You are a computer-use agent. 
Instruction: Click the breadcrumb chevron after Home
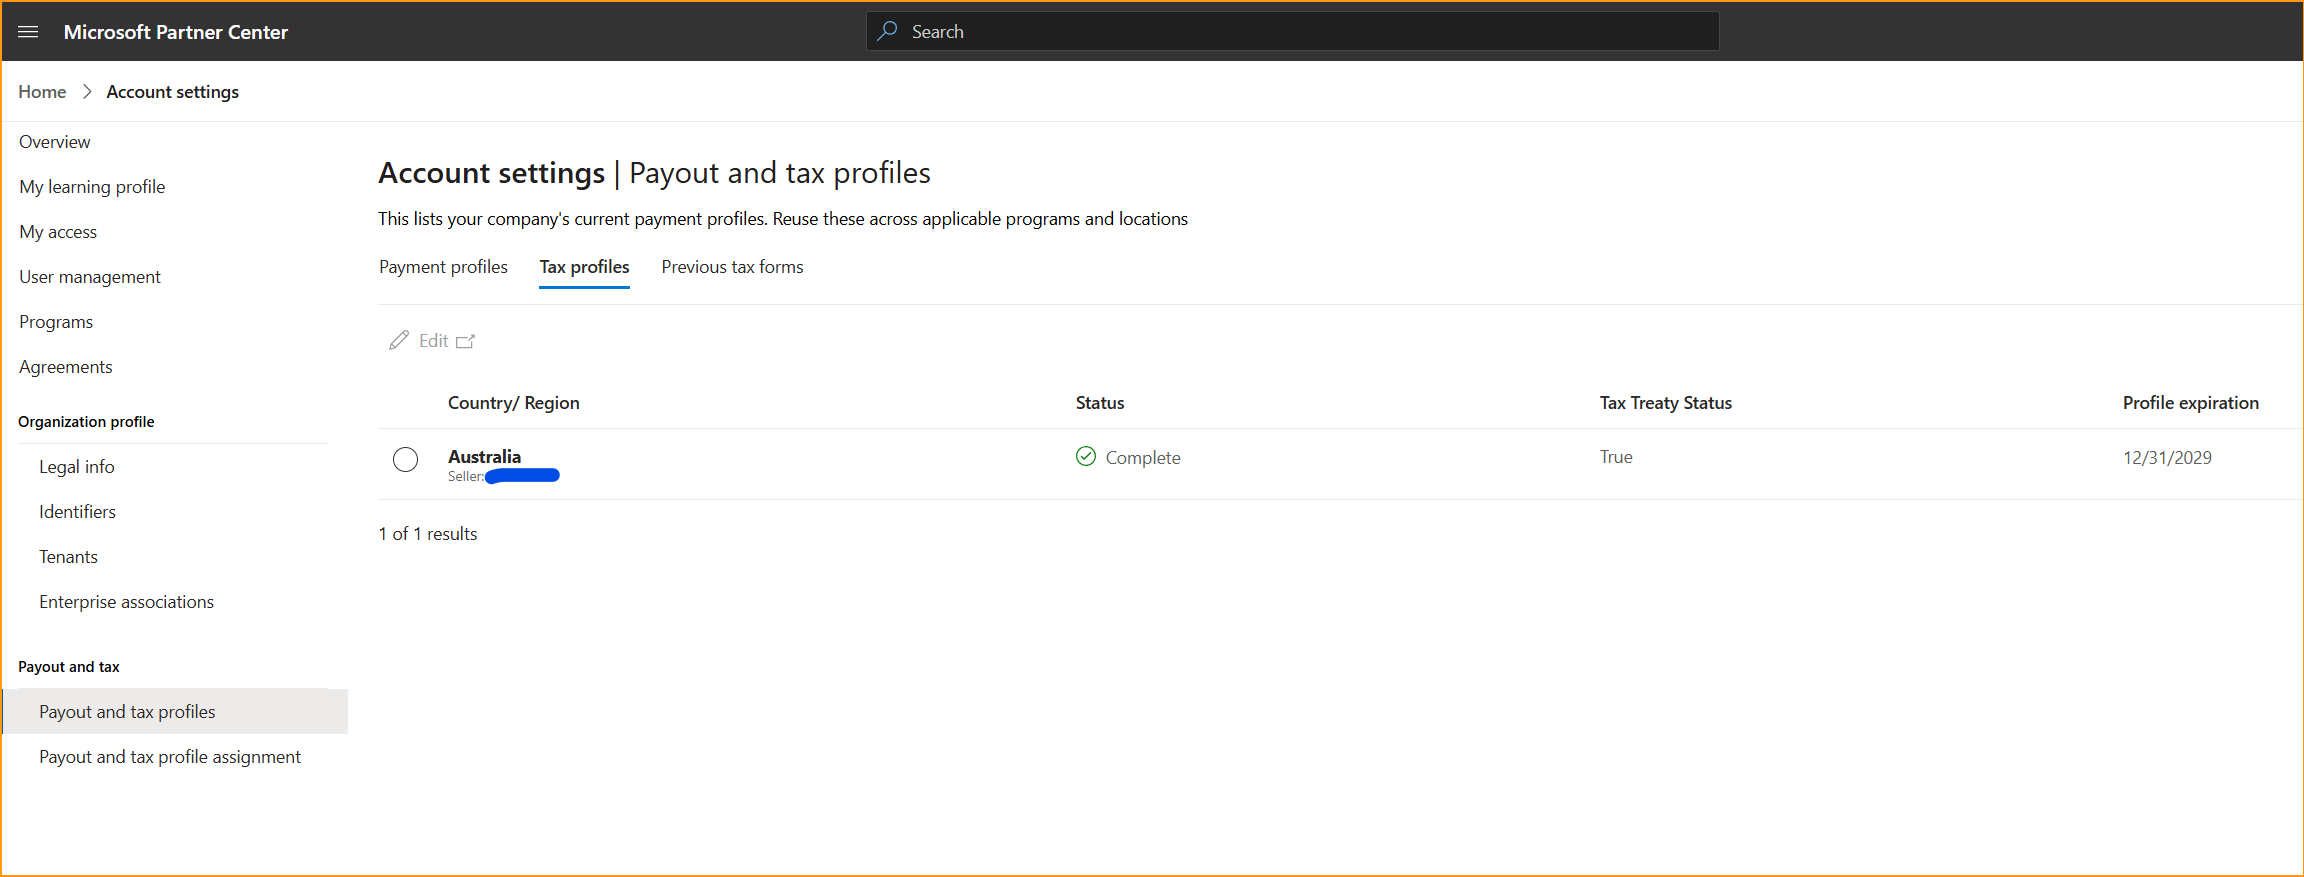[87, 91]
